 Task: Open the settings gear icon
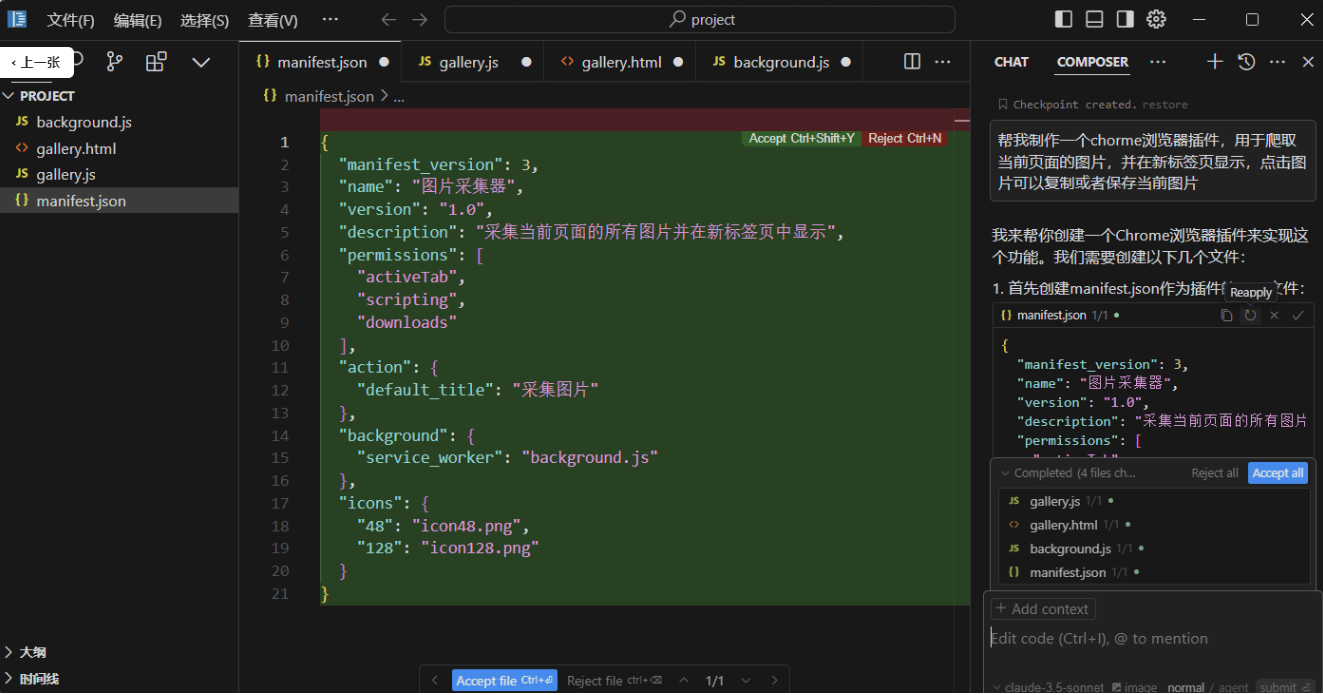[1157, 19]
